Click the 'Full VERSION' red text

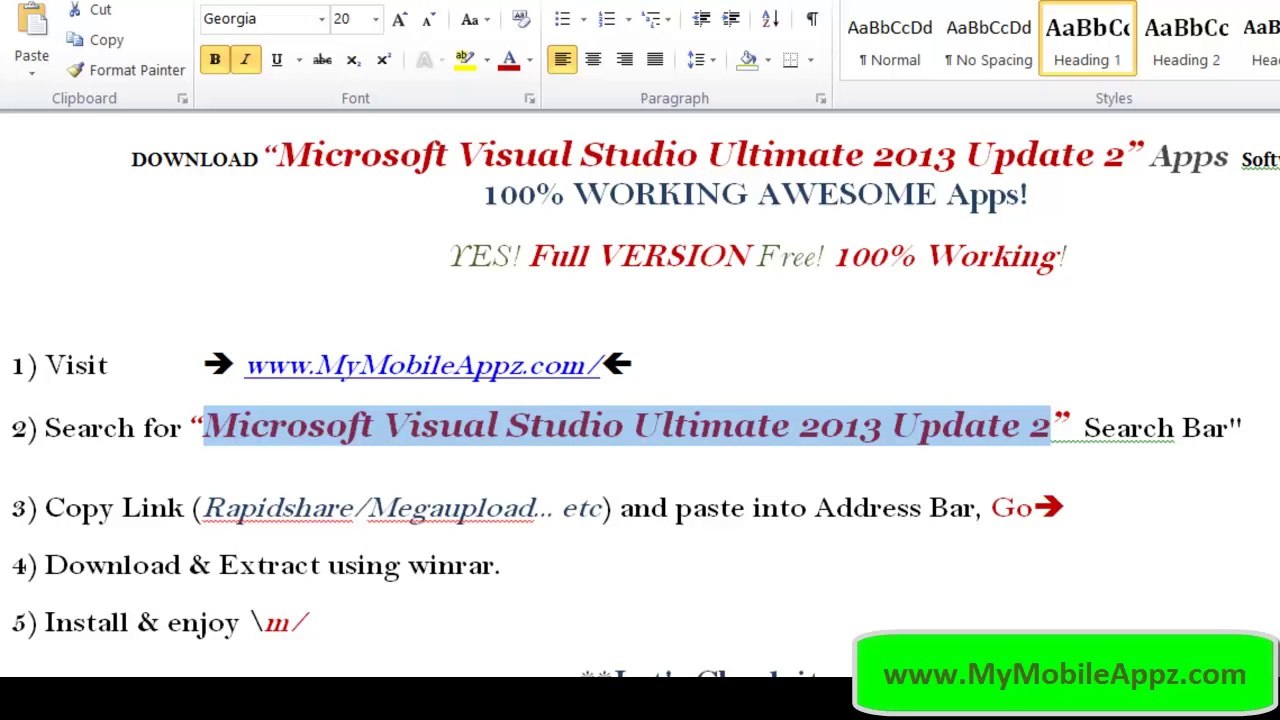point(640,256)
